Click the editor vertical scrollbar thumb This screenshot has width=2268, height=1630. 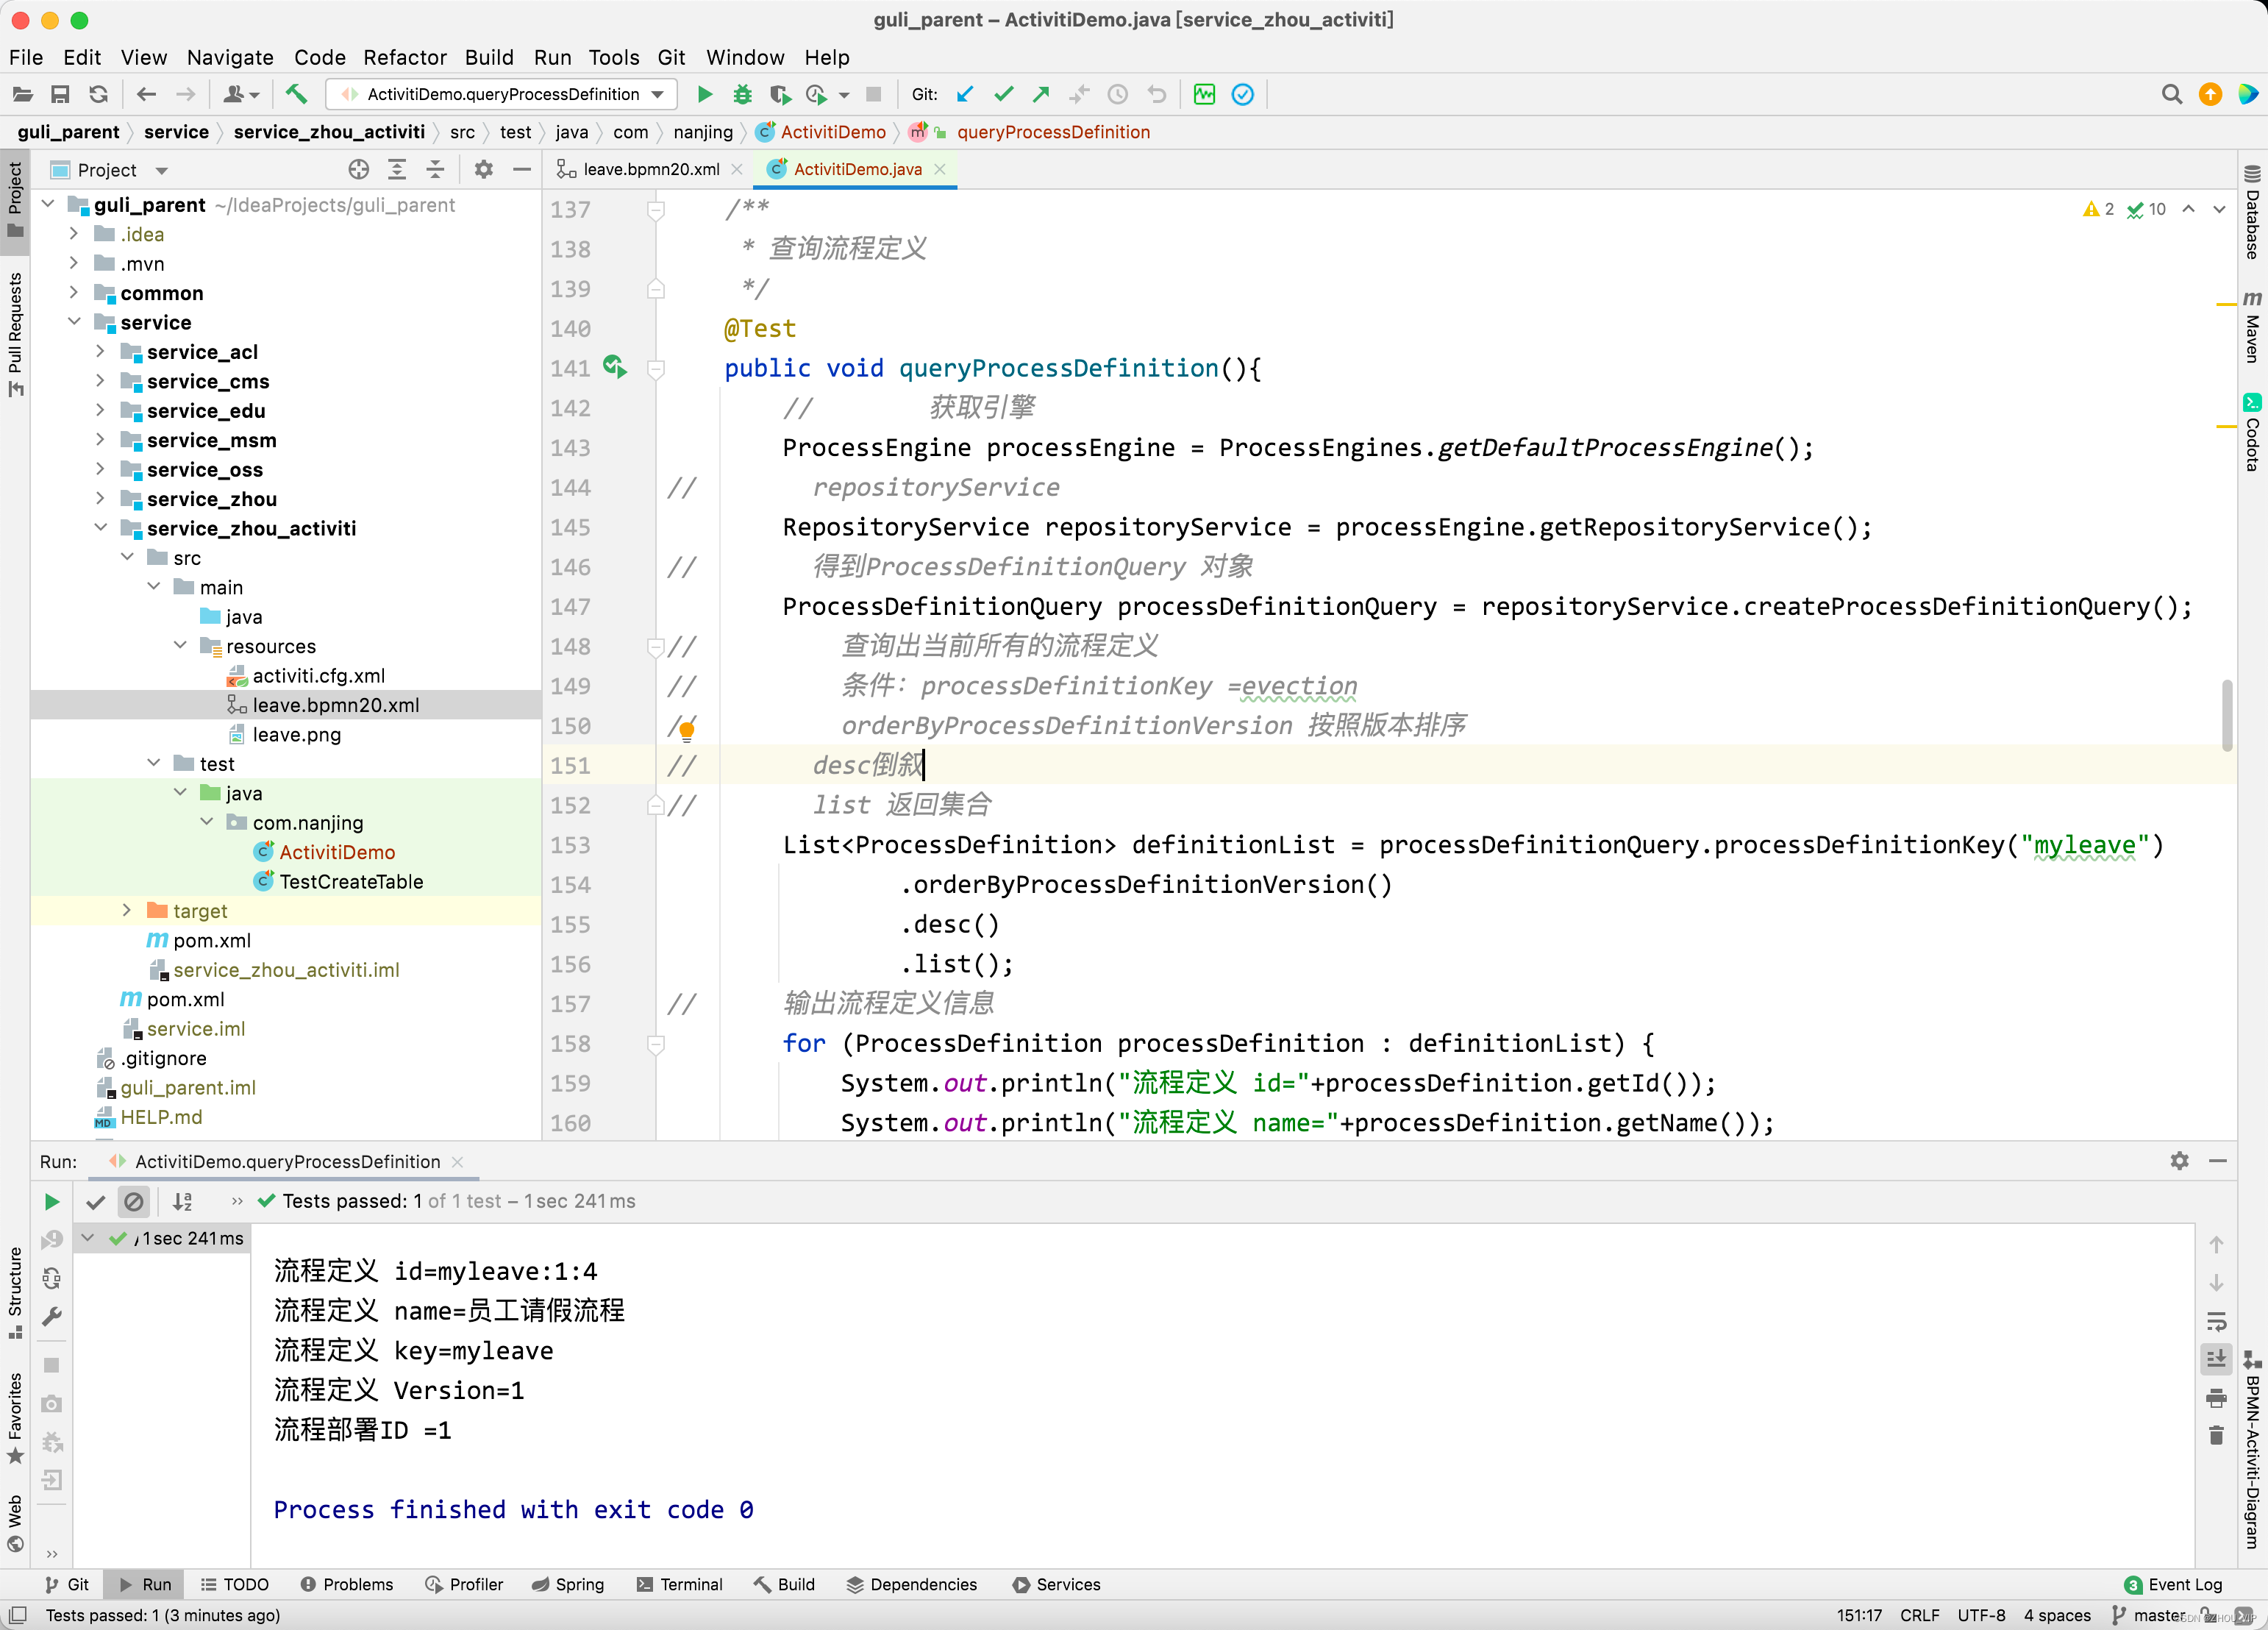(2226, 714)
